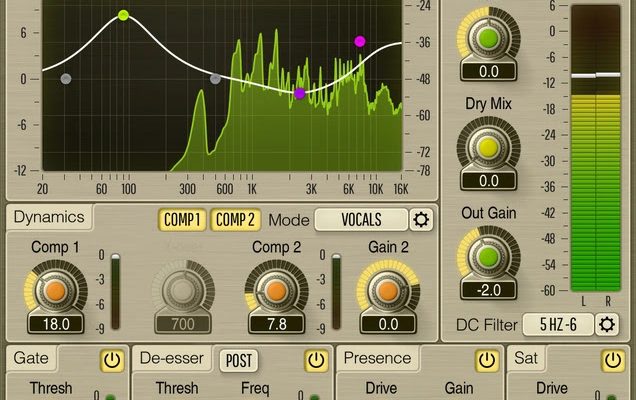Viewport: 636px width, 400px height.
Task: Select the purple EQ node near 3K
Action: [300, 94]
